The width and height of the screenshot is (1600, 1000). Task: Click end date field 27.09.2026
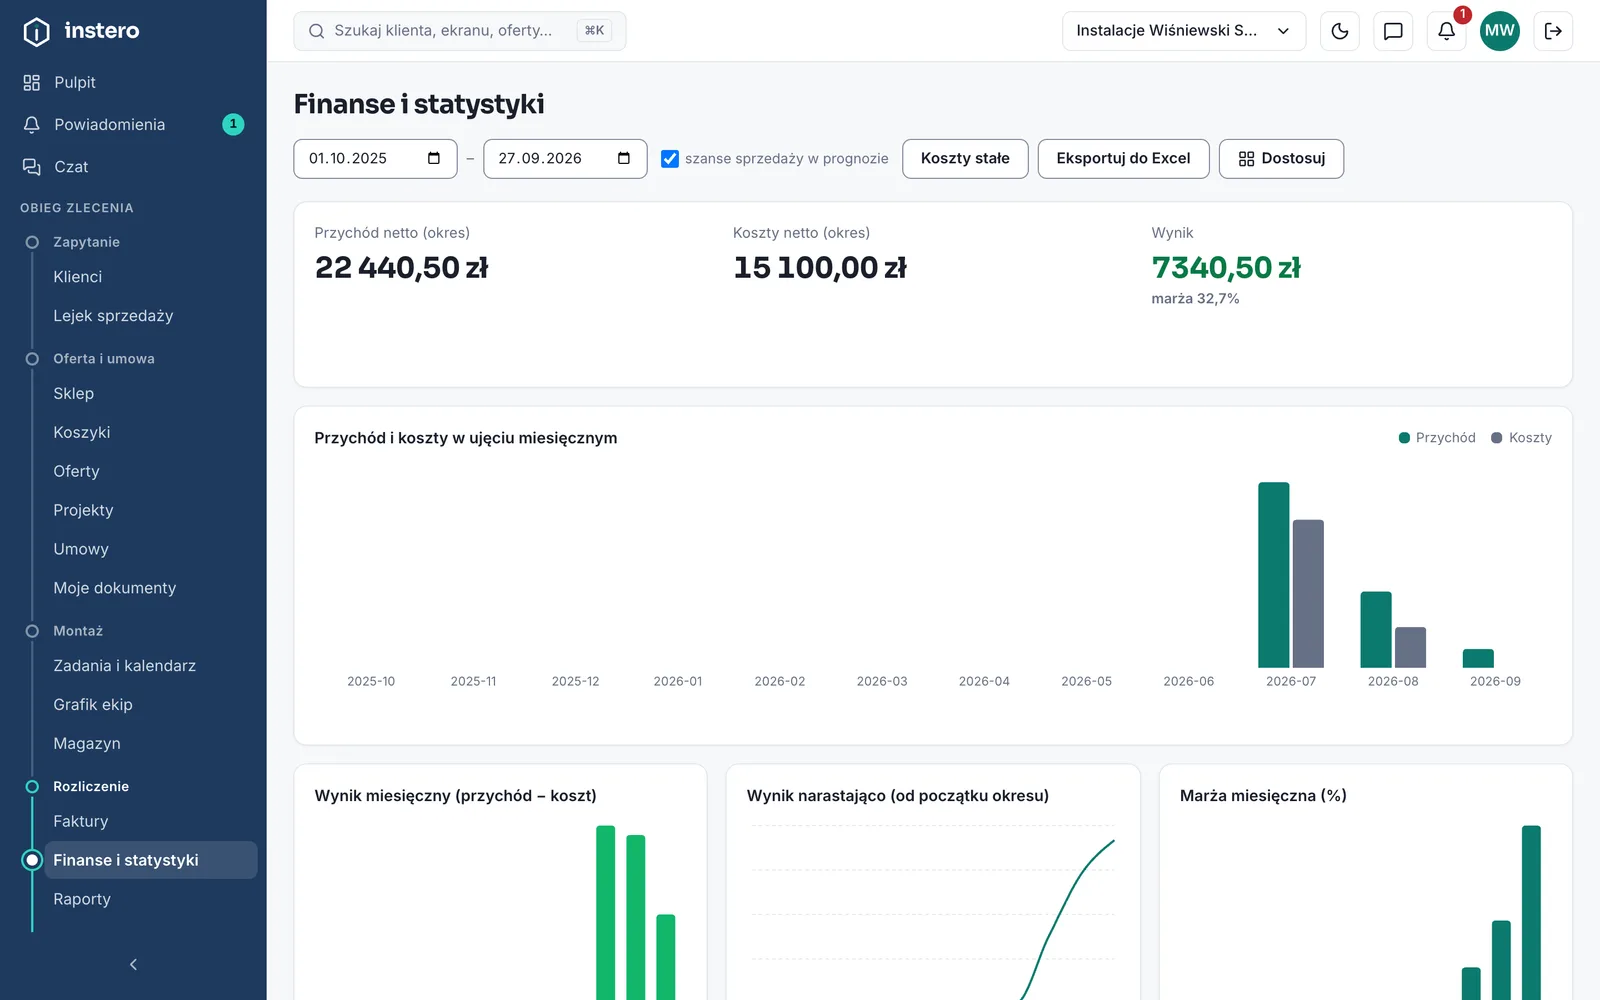pos(565,158)
